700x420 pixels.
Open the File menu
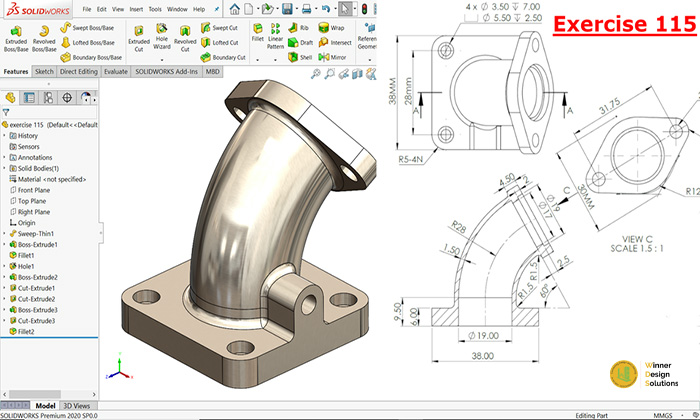coord(87,9)
